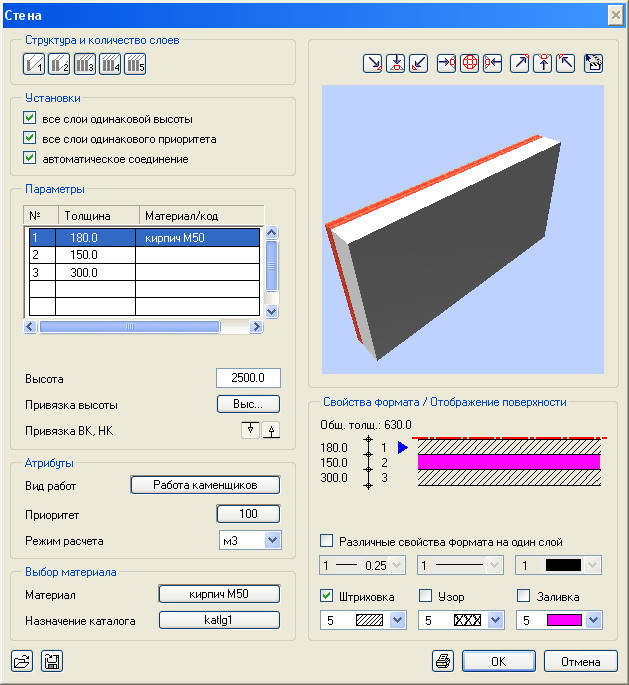Select 'кирпич М50' material cell in table
This screenshot has width=629, height=685.
197,238
